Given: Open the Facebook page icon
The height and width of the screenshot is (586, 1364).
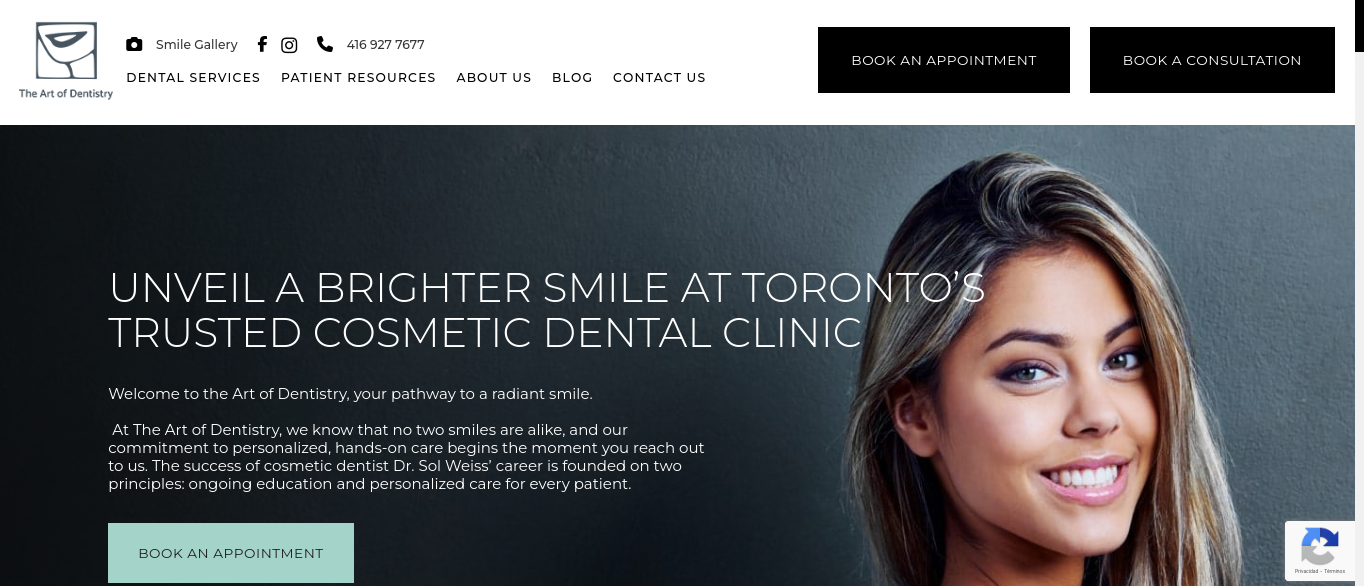Looking at the screenshot, I should pos(262,45).
